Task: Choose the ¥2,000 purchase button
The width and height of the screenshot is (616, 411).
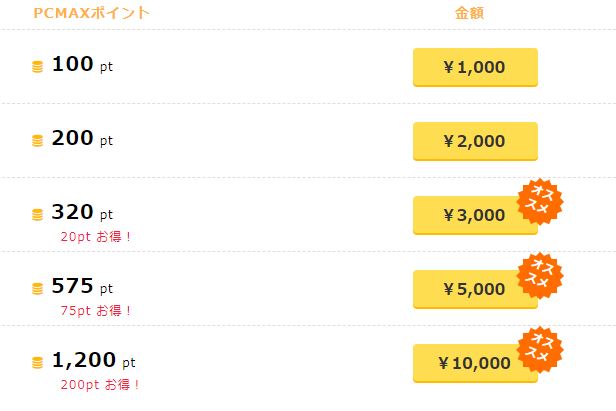Action: click(475, 141)
